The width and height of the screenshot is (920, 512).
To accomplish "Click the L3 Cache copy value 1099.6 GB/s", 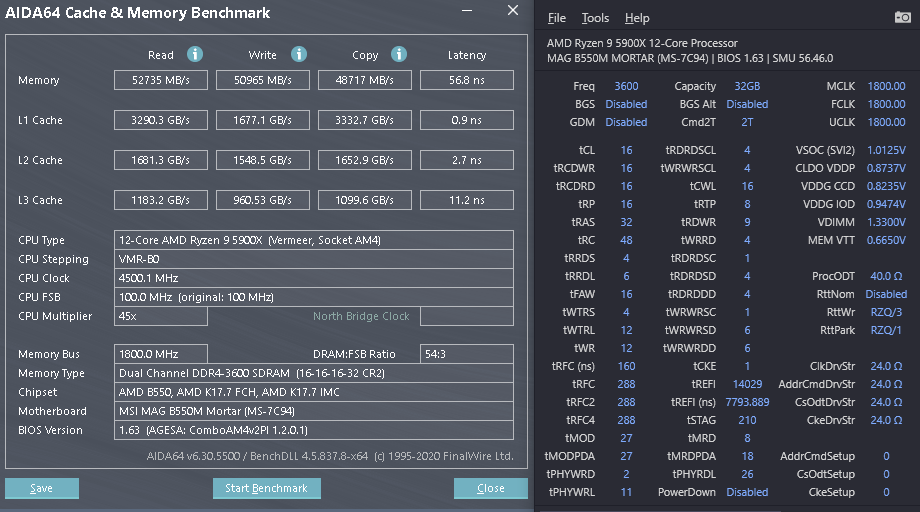I will click(x=364, y=200).
